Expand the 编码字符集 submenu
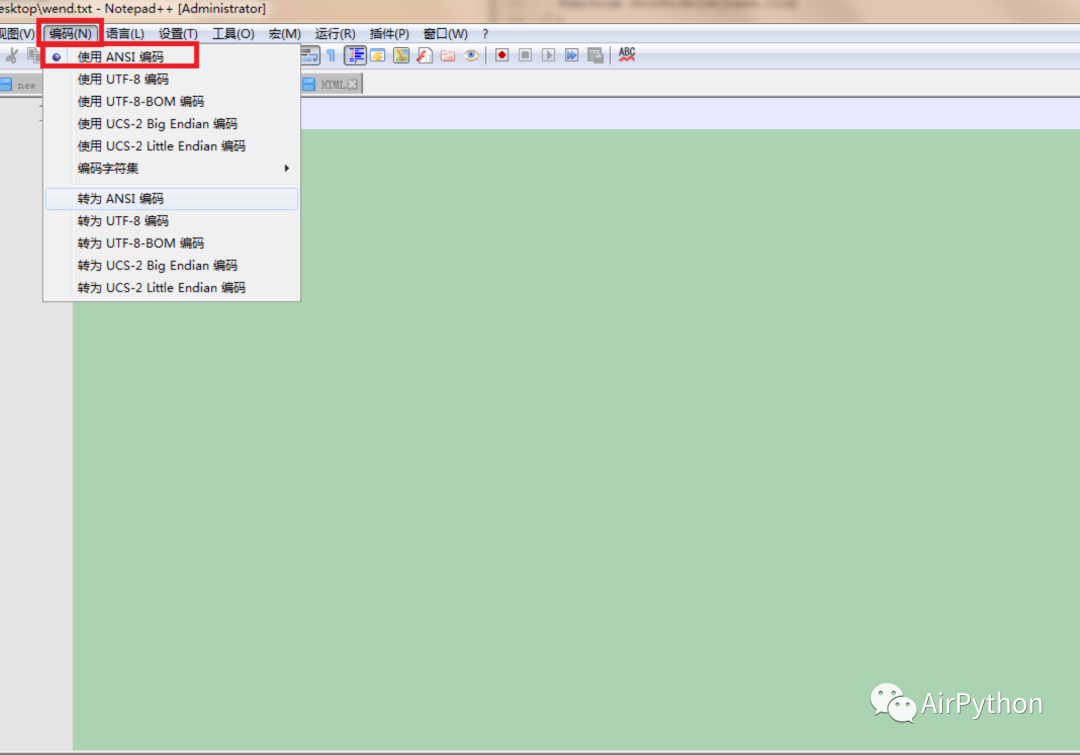 click(172, 168)
